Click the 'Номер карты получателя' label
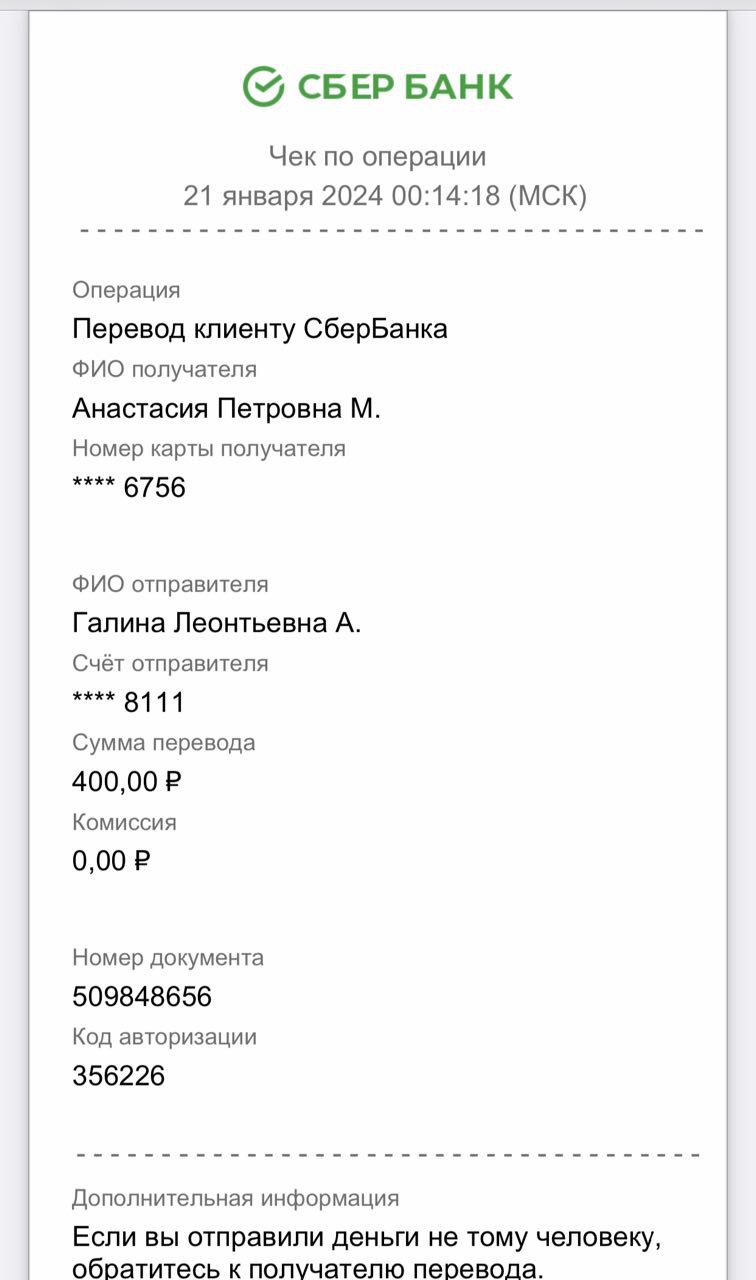The width and height of the screenshot is (756, 1280). (209, 448)
